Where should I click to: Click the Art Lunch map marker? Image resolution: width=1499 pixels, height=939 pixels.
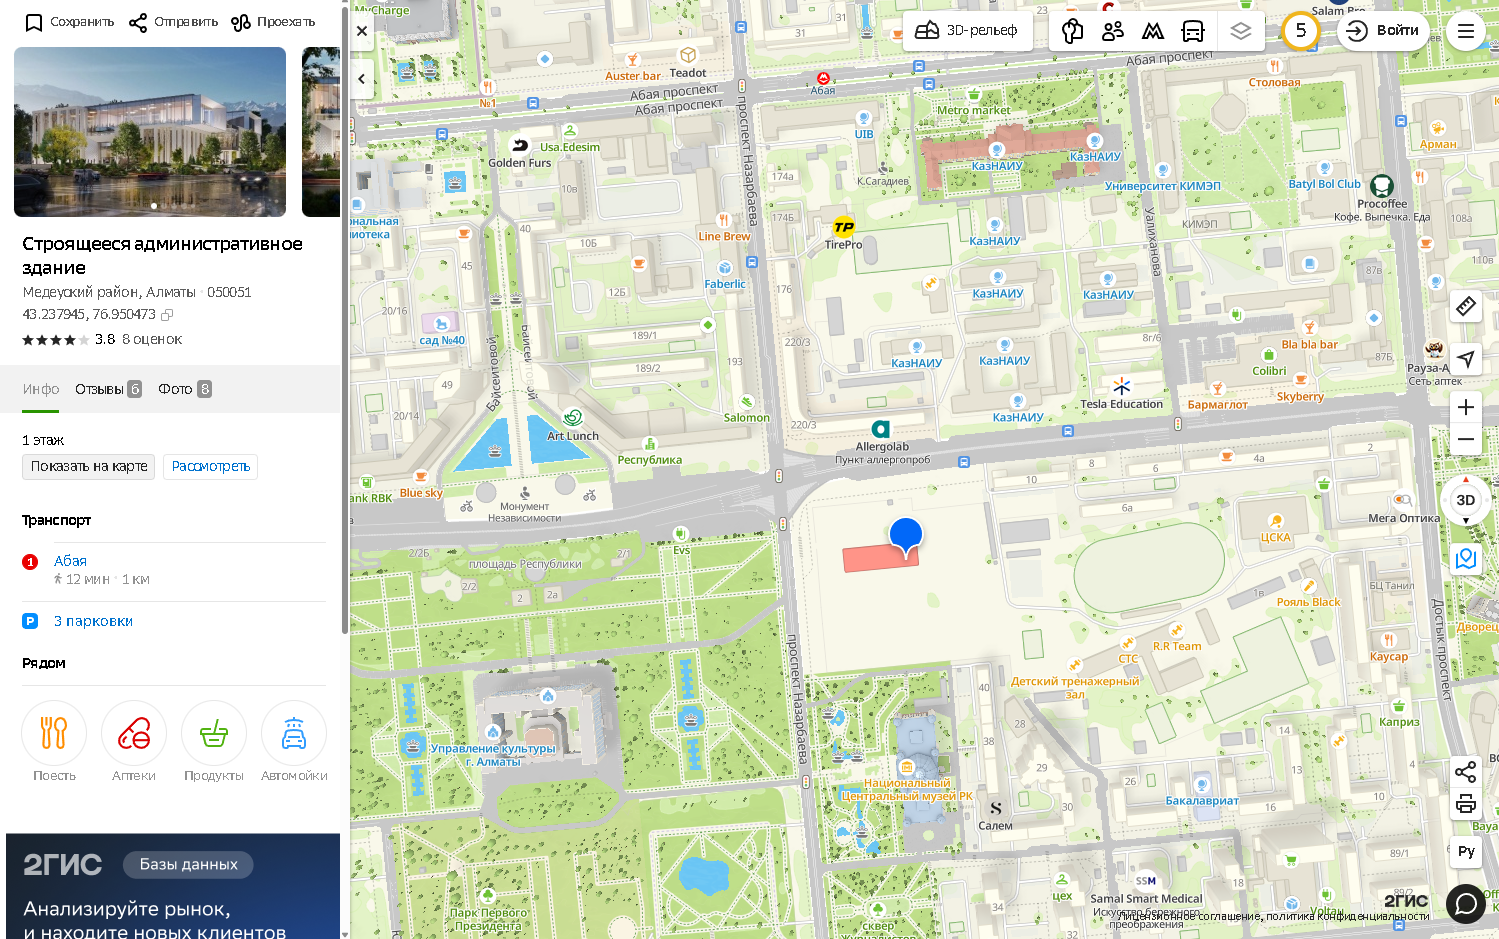point(573,418)
